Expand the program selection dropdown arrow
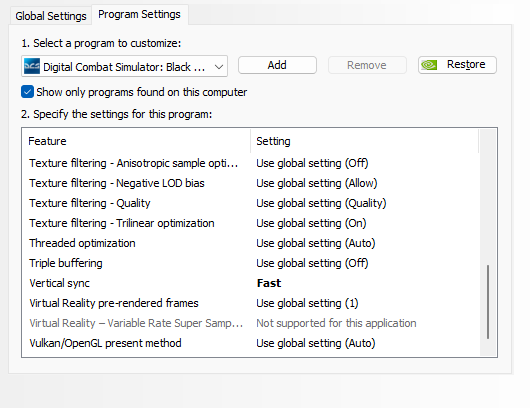The image size is (530, 408). pos(219,67)
